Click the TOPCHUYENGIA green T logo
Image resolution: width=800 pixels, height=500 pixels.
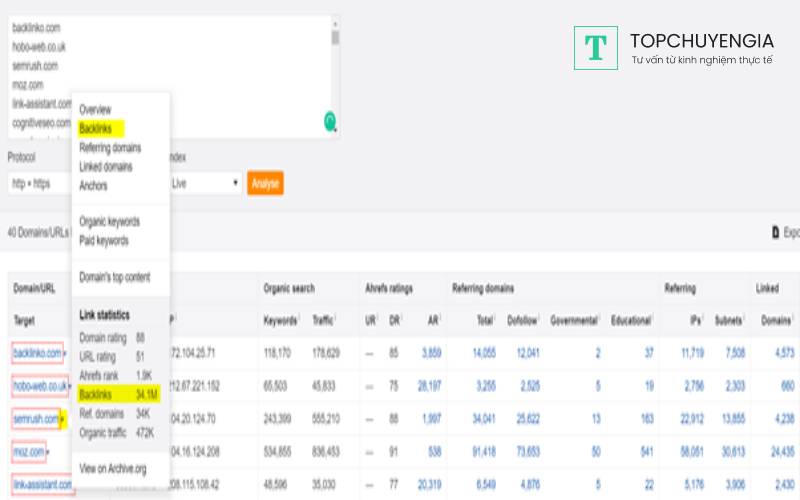[596, 48]
